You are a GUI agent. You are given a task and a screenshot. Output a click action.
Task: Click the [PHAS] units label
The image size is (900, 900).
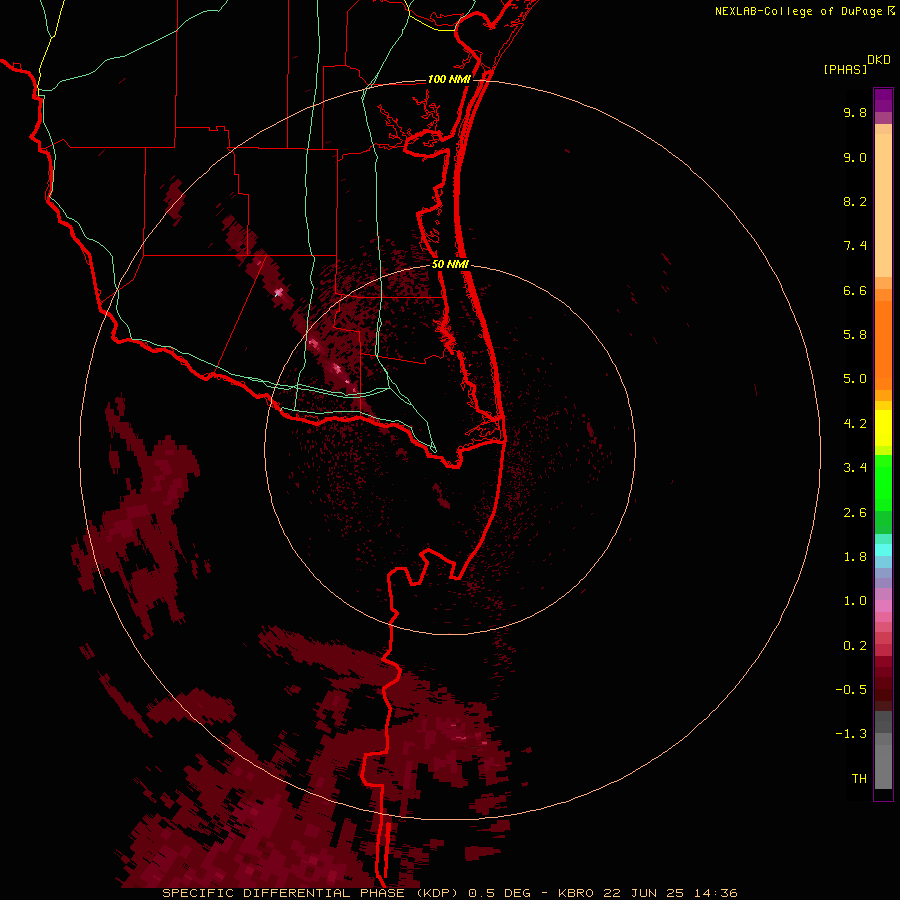pyautogui.click(x=845, y=69)
